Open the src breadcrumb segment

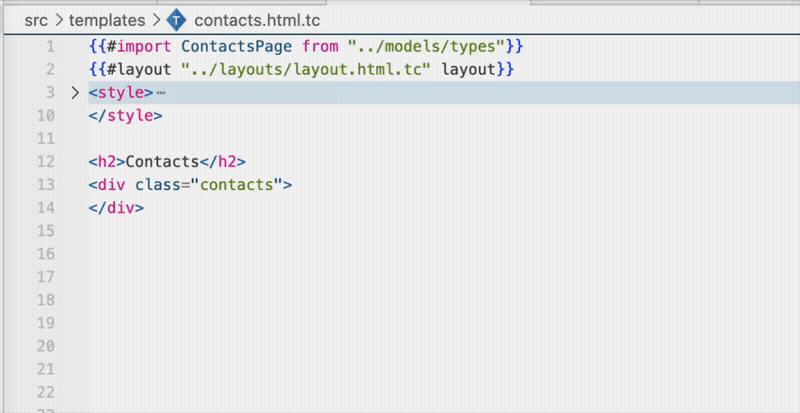click(36, 20)
